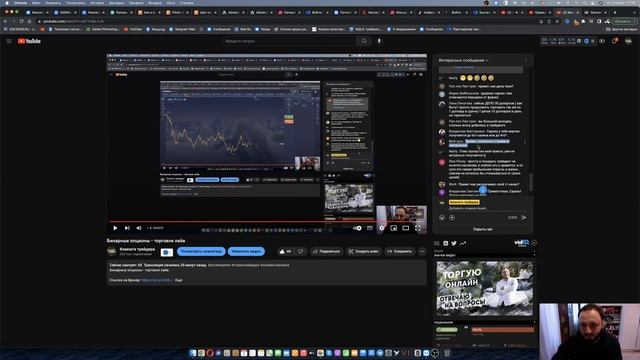Send the chat message with arrow icon
Viewport: 640px width, 360px height.
click(x=524, y=218)
